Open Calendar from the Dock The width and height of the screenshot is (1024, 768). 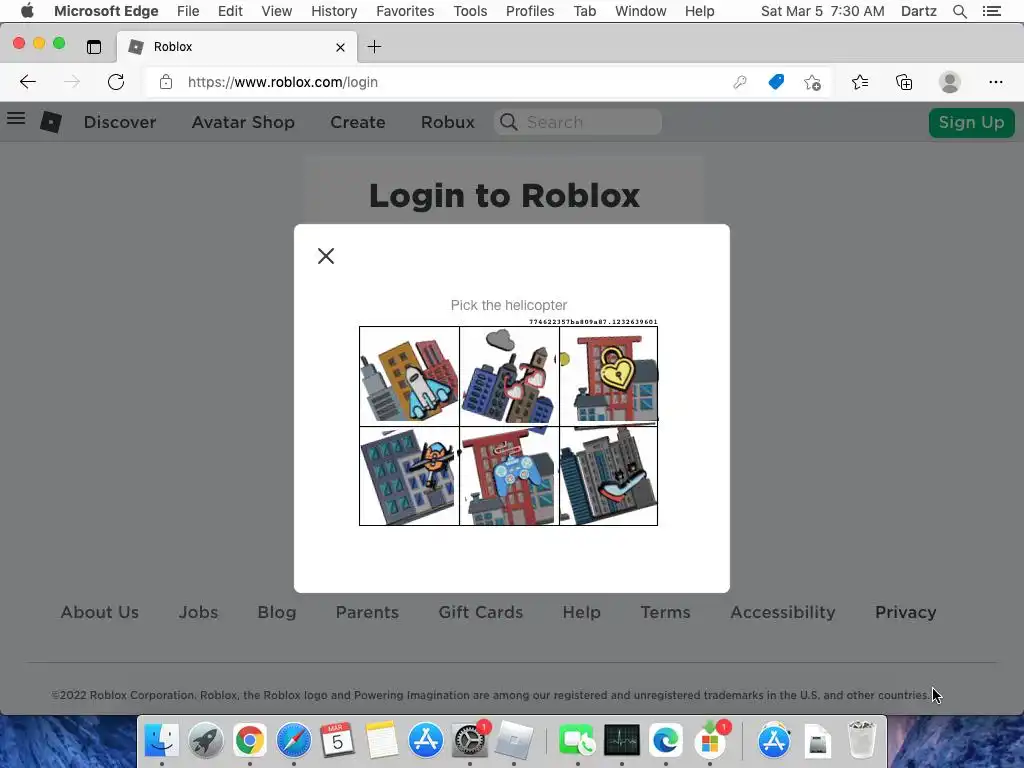click(338, 741)
